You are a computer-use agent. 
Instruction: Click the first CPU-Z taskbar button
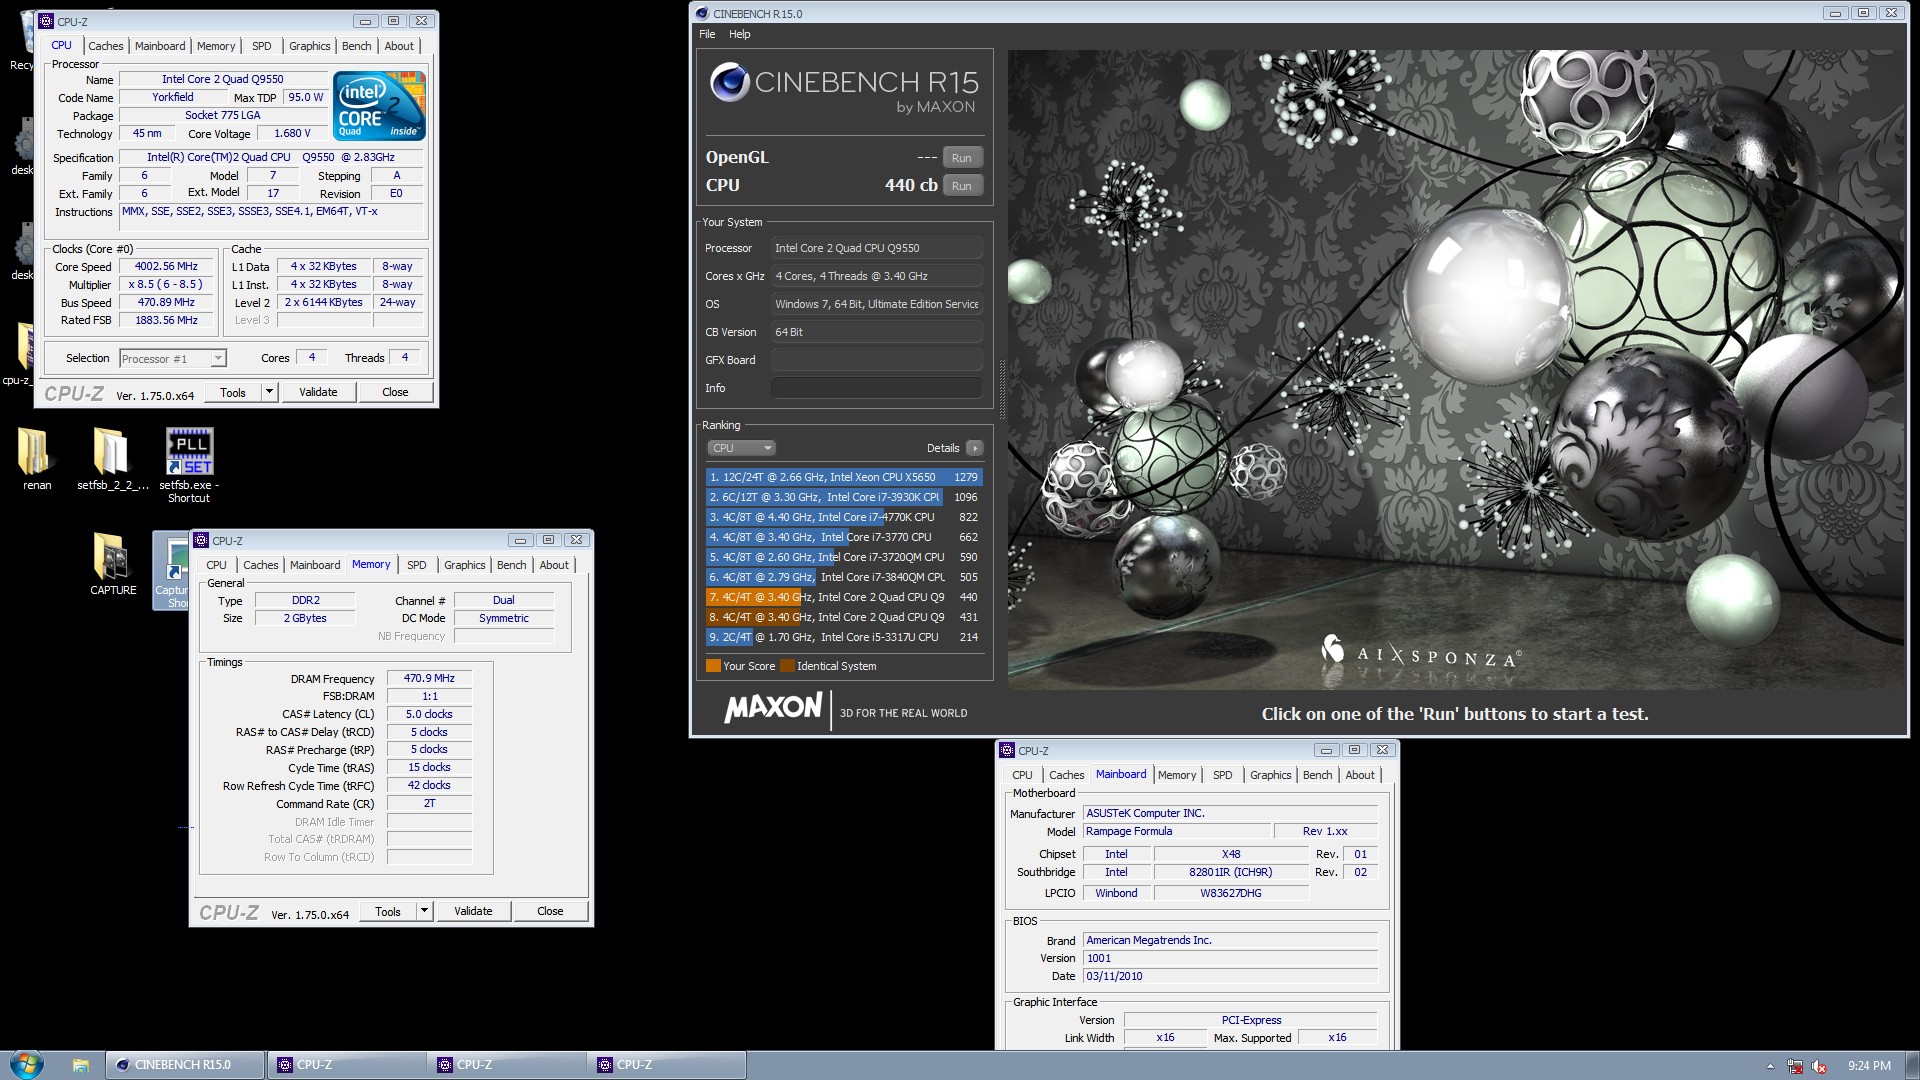(345, 1065)
